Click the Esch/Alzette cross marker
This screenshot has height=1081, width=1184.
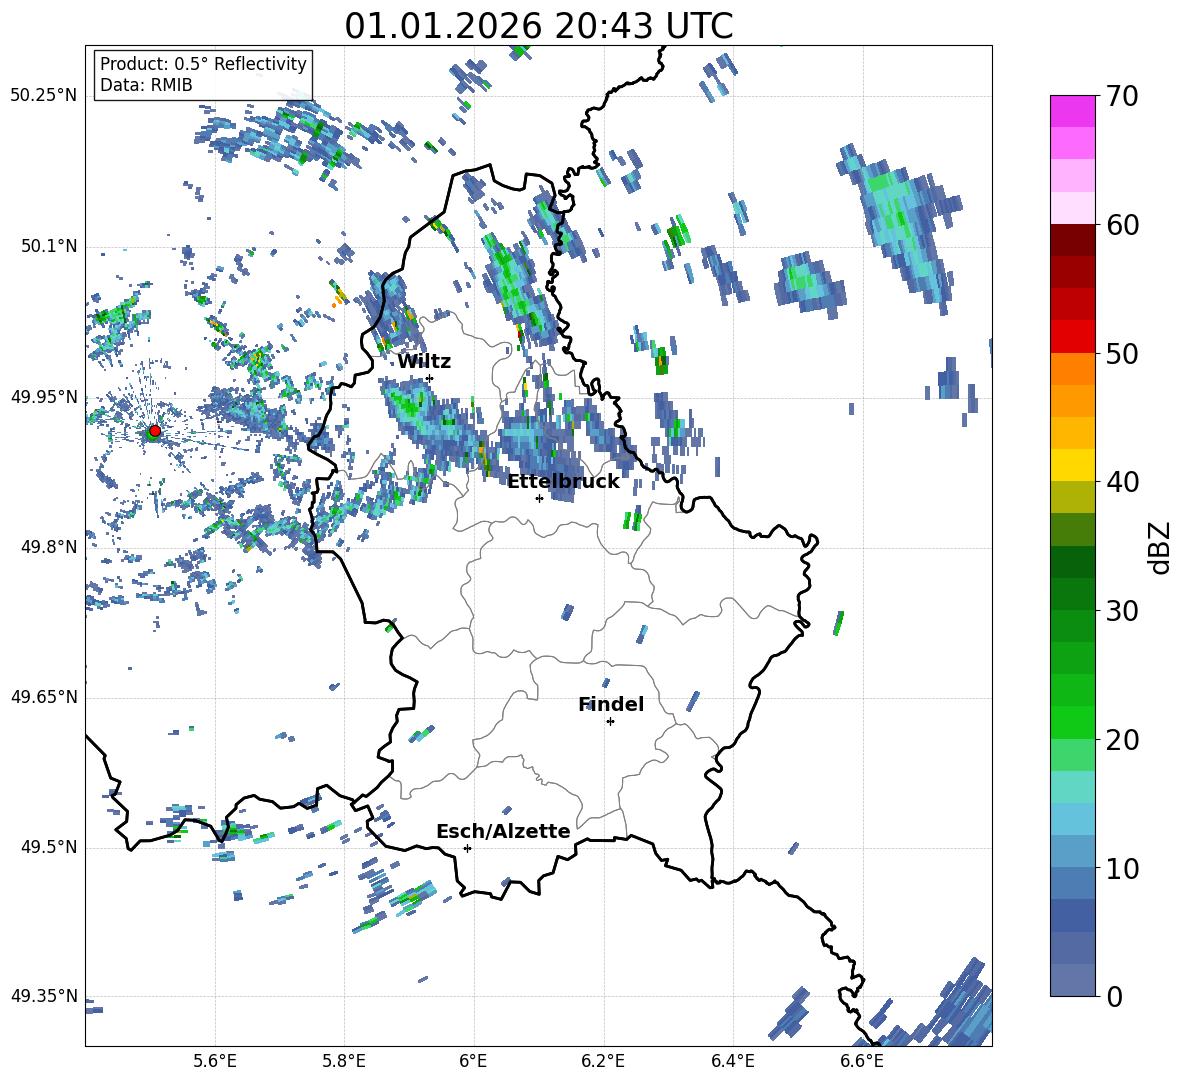[467, 848]
